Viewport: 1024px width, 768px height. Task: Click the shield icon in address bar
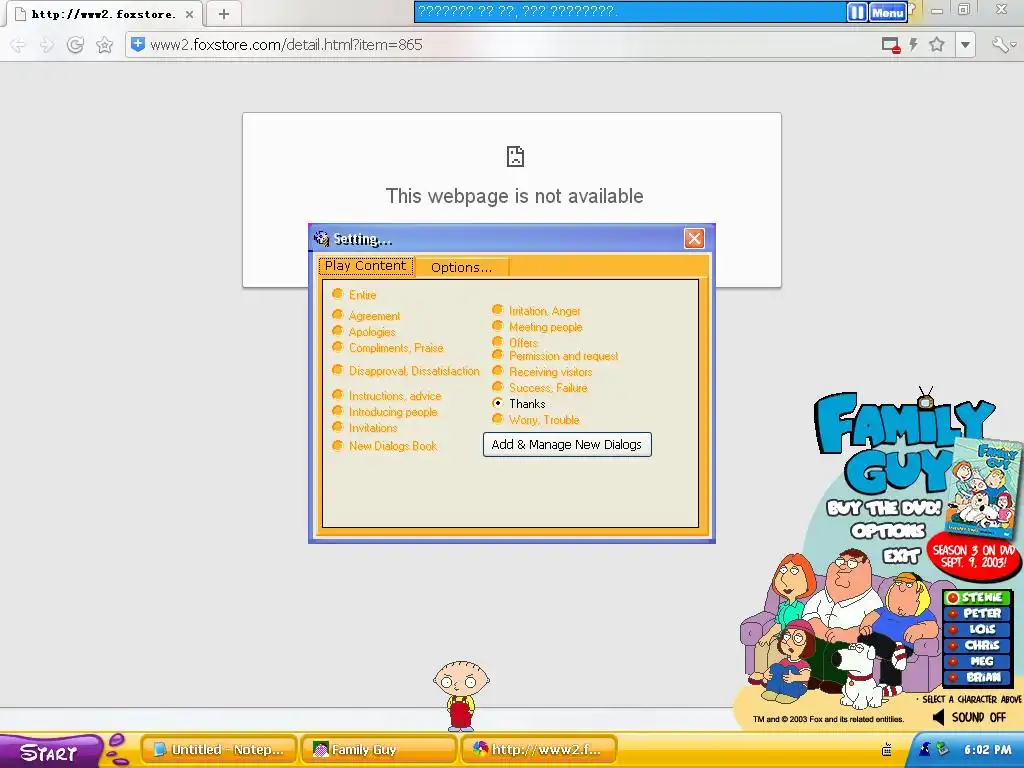138,44
